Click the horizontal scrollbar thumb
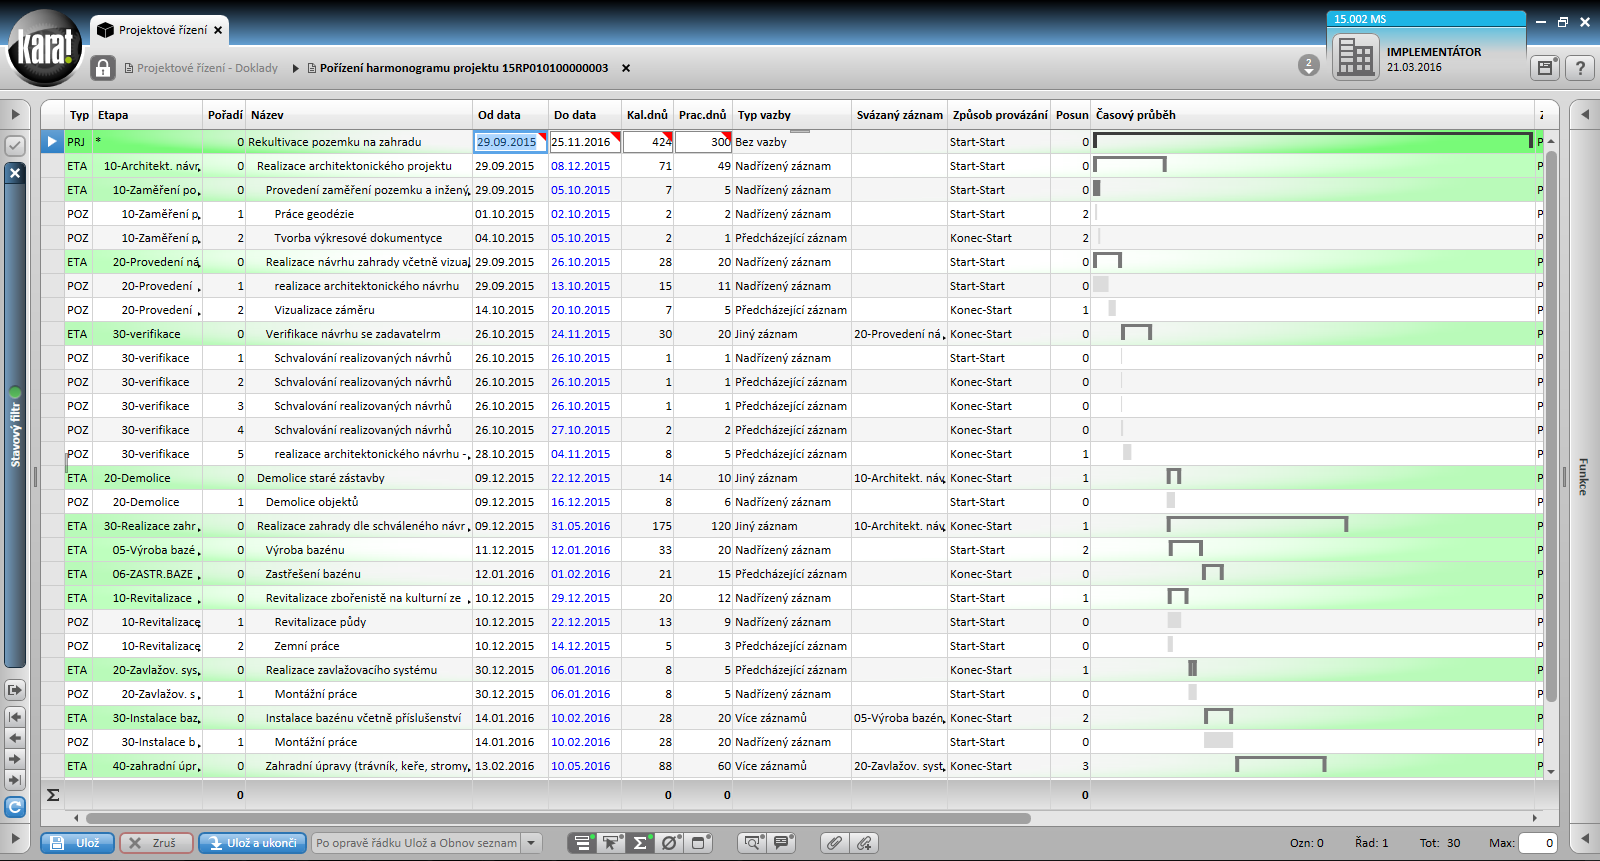This screenshot has height=861, width=1600. 558,818
